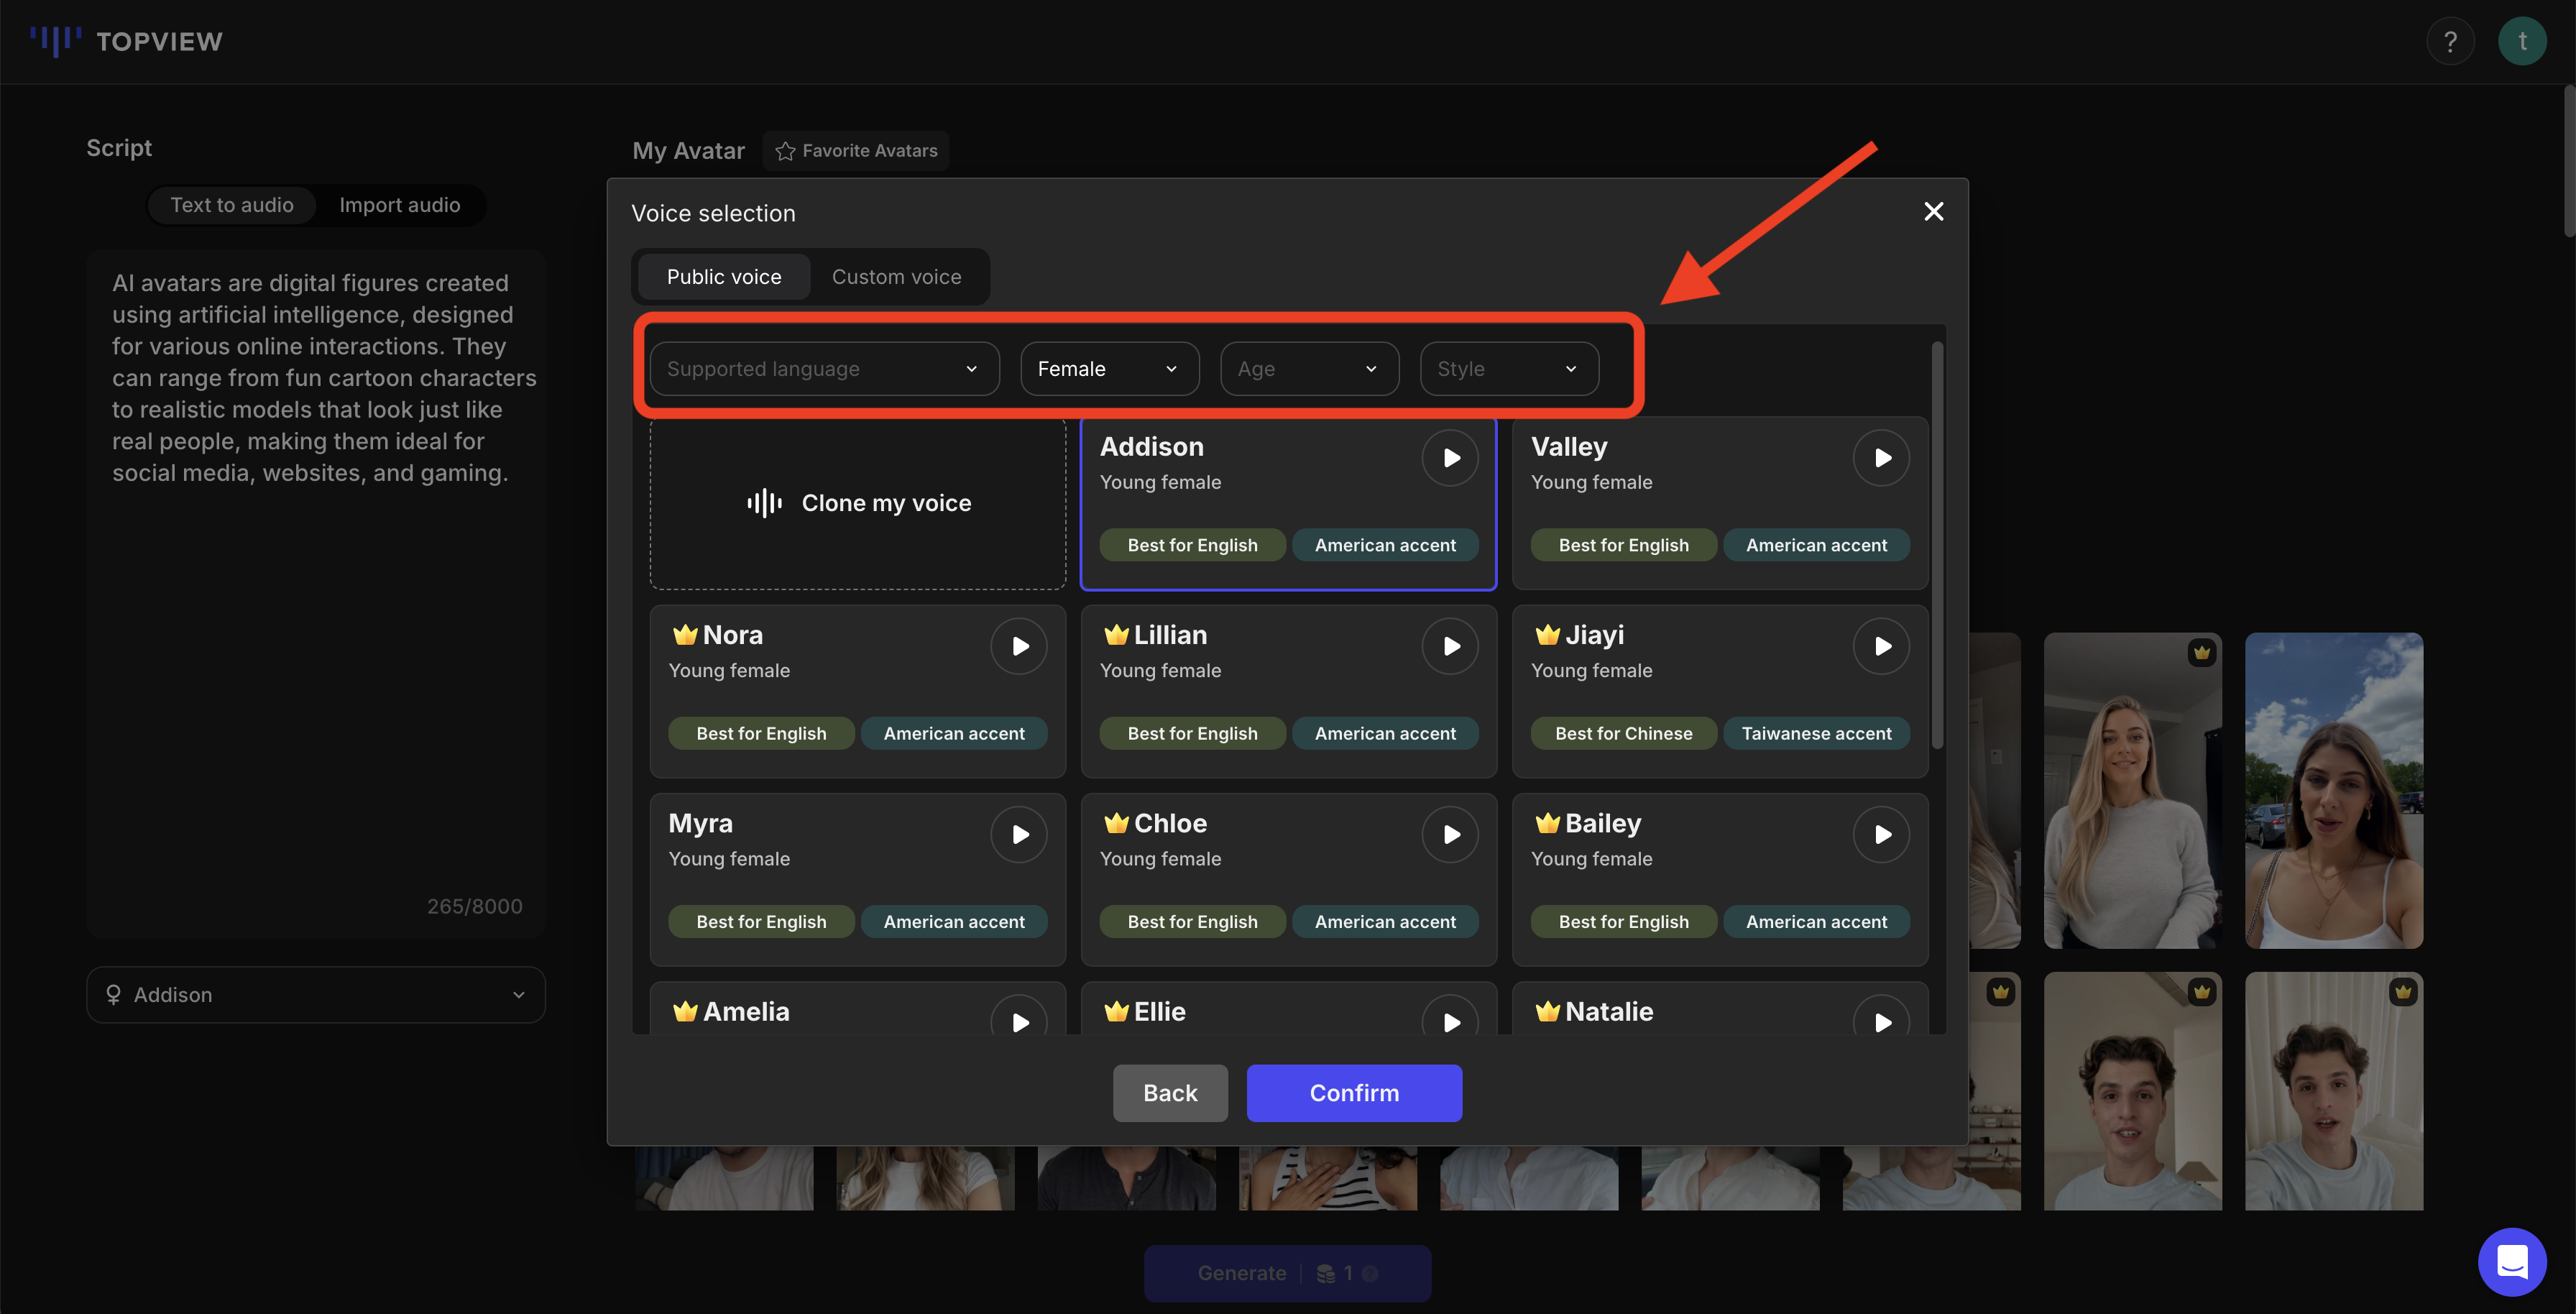Click the 265/8000 character count

pos(474,906)
